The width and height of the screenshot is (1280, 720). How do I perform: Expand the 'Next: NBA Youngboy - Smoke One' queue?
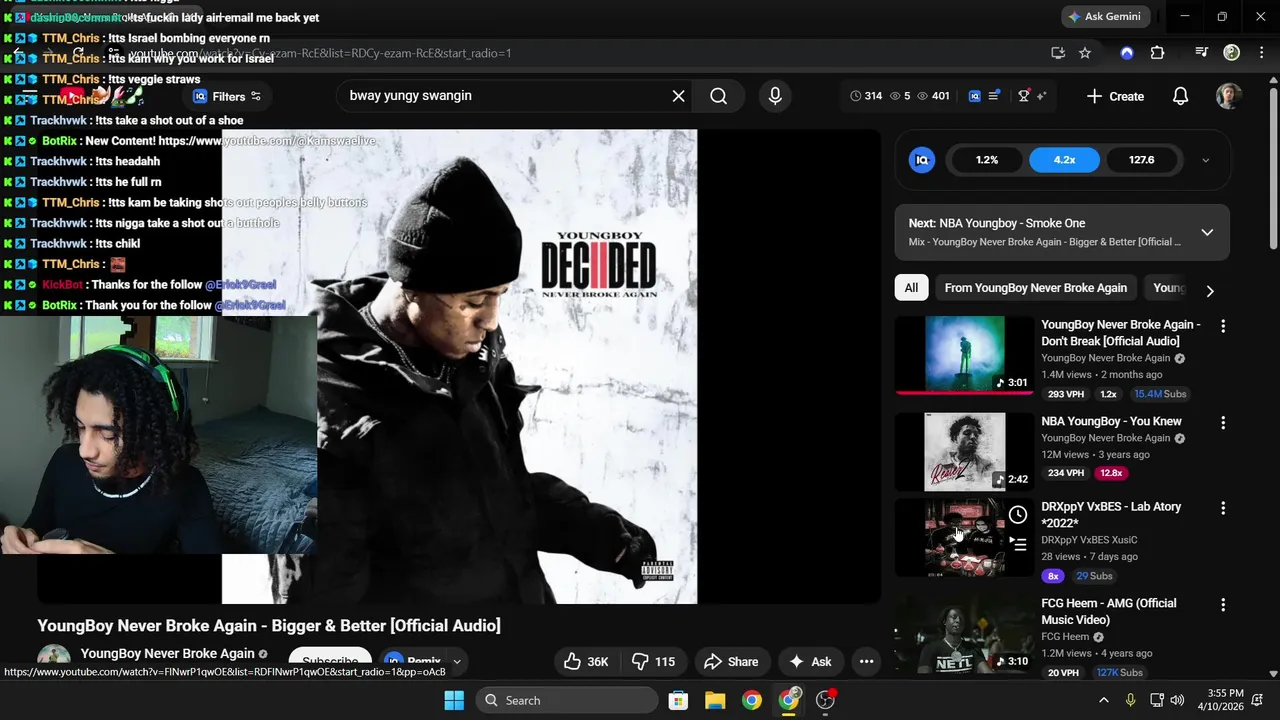click(x=1207, y=232)
